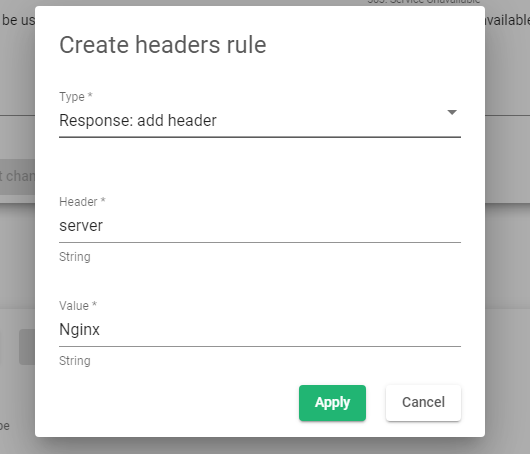This screenshot has width=530, height=454.
Task: Click the required asterisk beside the Value label
Action: (94, 304)
